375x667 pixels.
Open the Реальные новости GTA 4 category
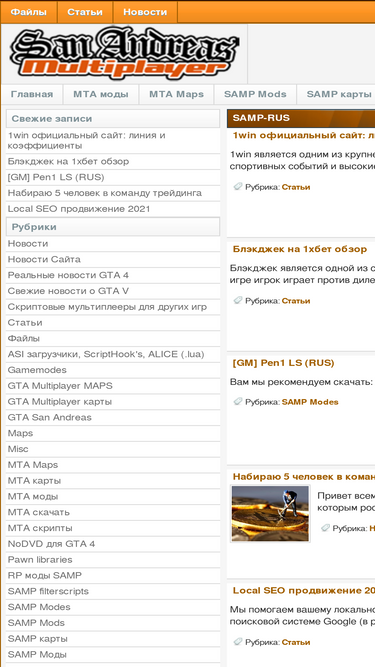(68, 275)
